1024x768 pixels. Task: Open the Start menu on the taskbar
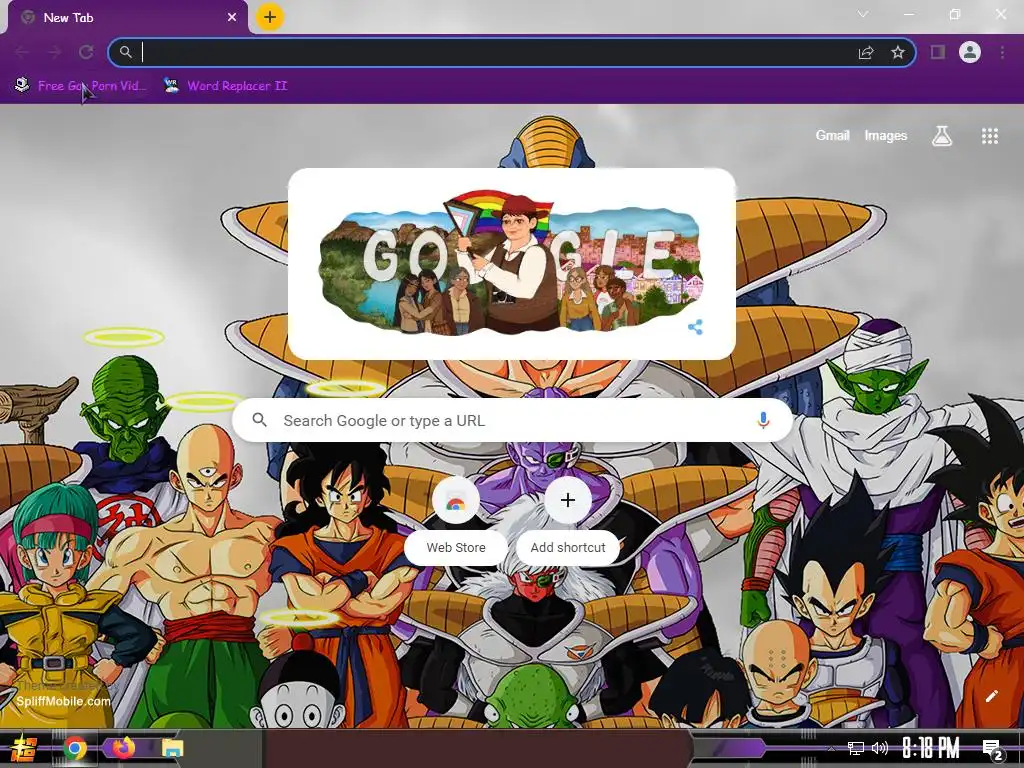[x=22, y=748]
